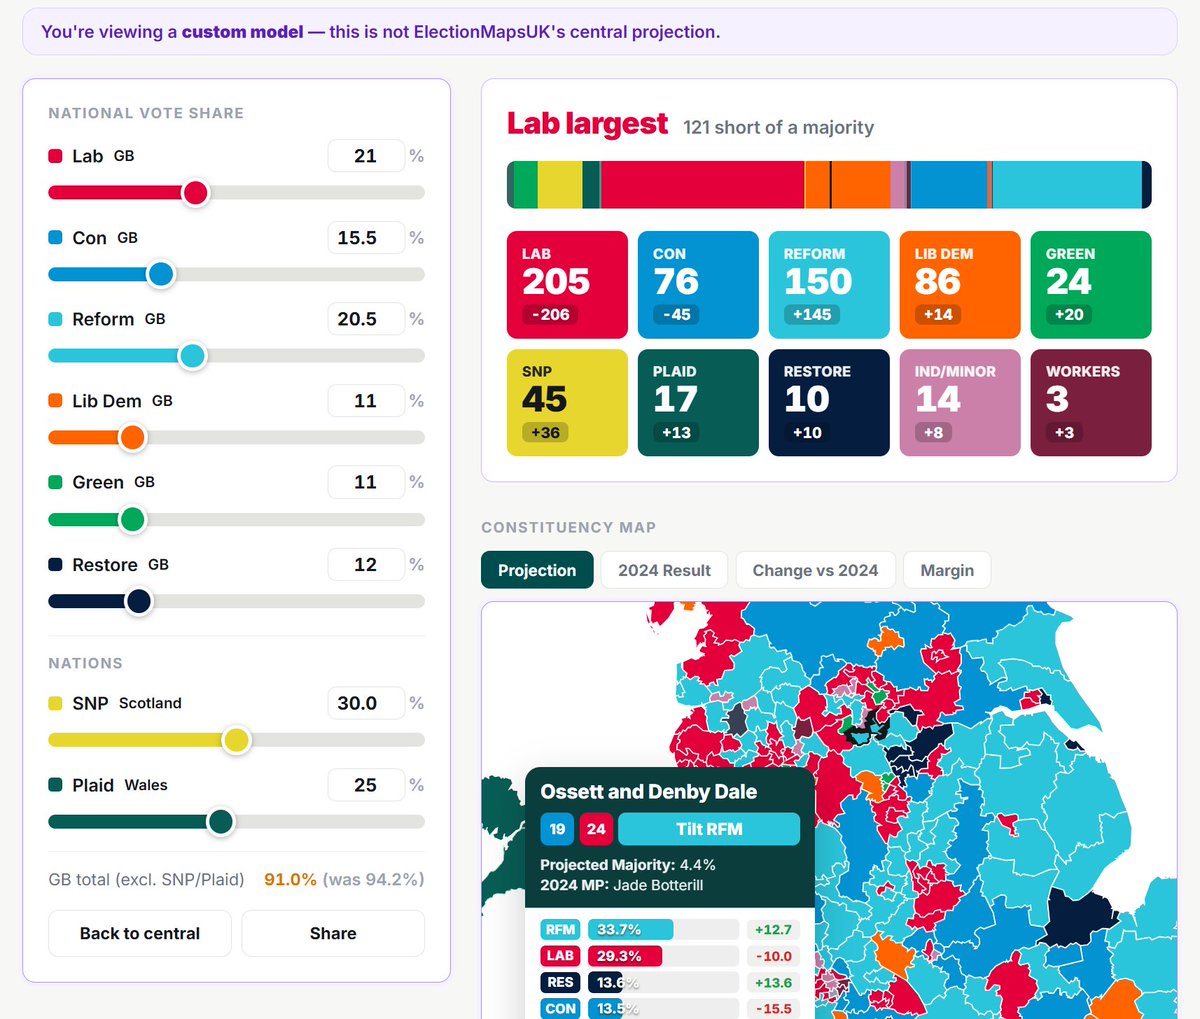Focus the SNP percentage input showing 30.0
1200x1019 pixels.
[x=366, y=703]
